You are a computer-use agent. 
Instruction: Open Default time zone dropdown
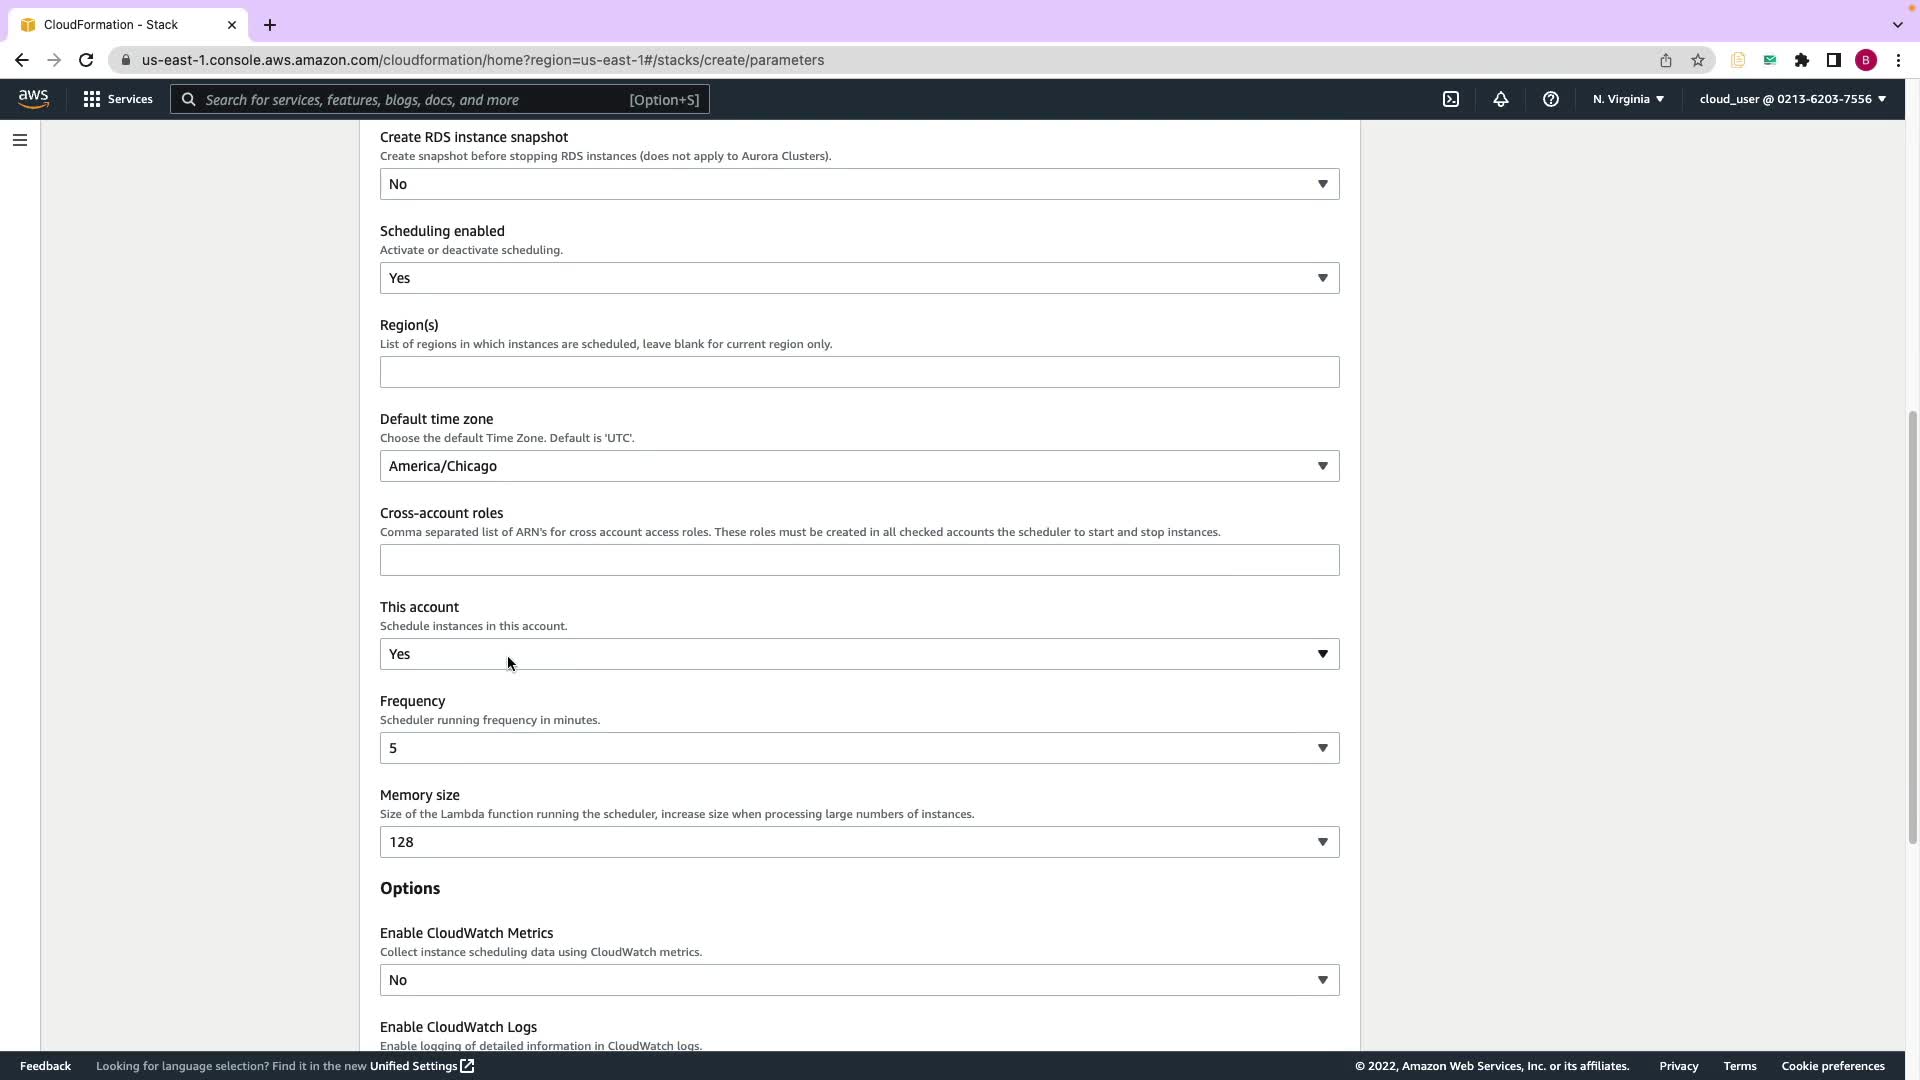pyautogui.click(x=859, y=466)
